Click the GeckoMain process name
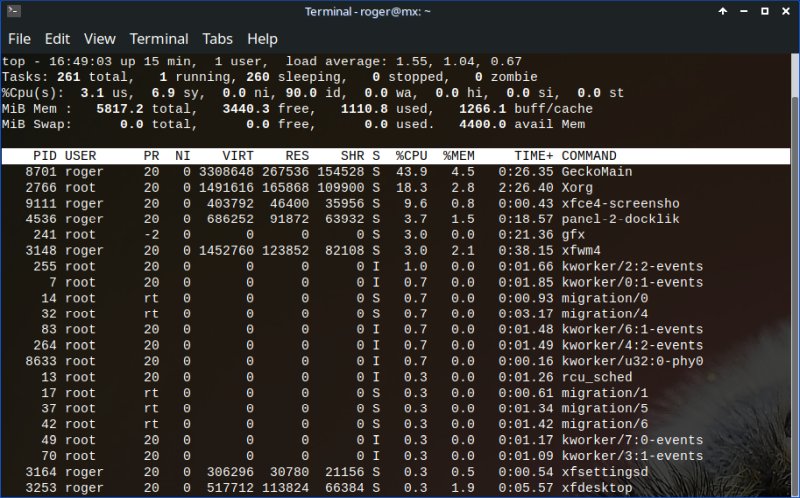This screenshot has height=498, width=800. click(597, 172)
